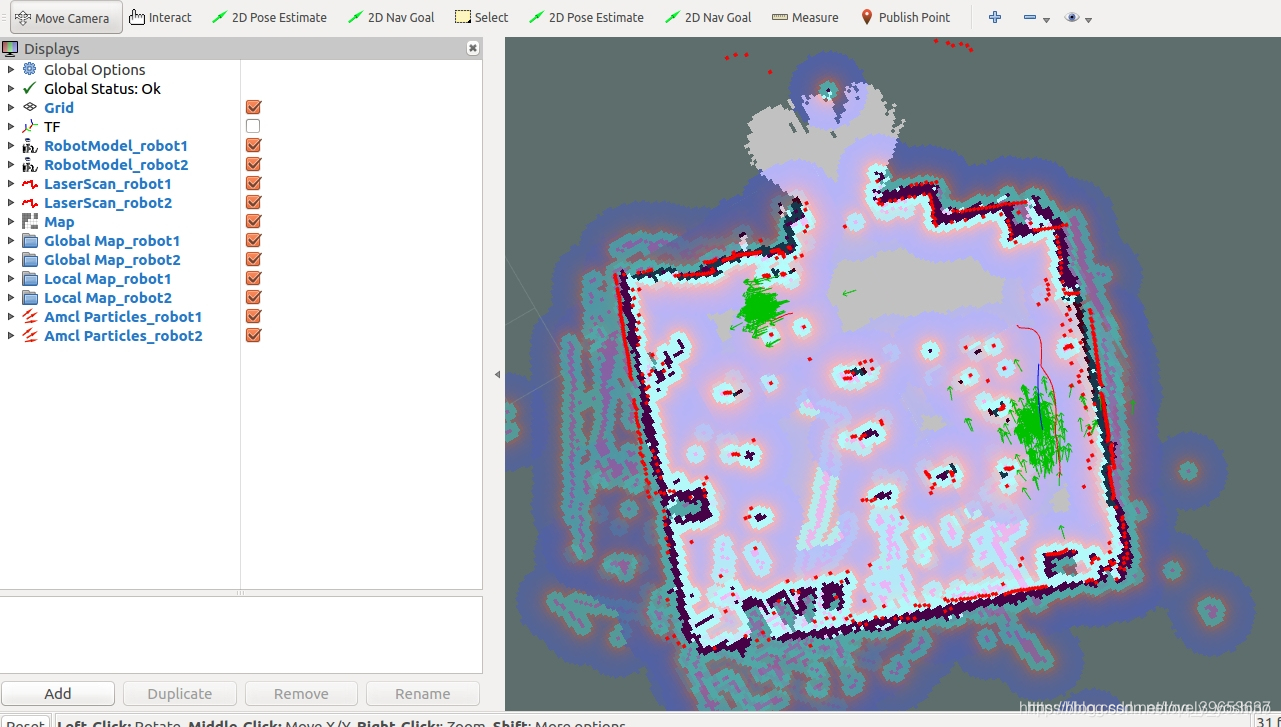
Task: Click the Displays panel monitor icon
Action: point(10,48)
